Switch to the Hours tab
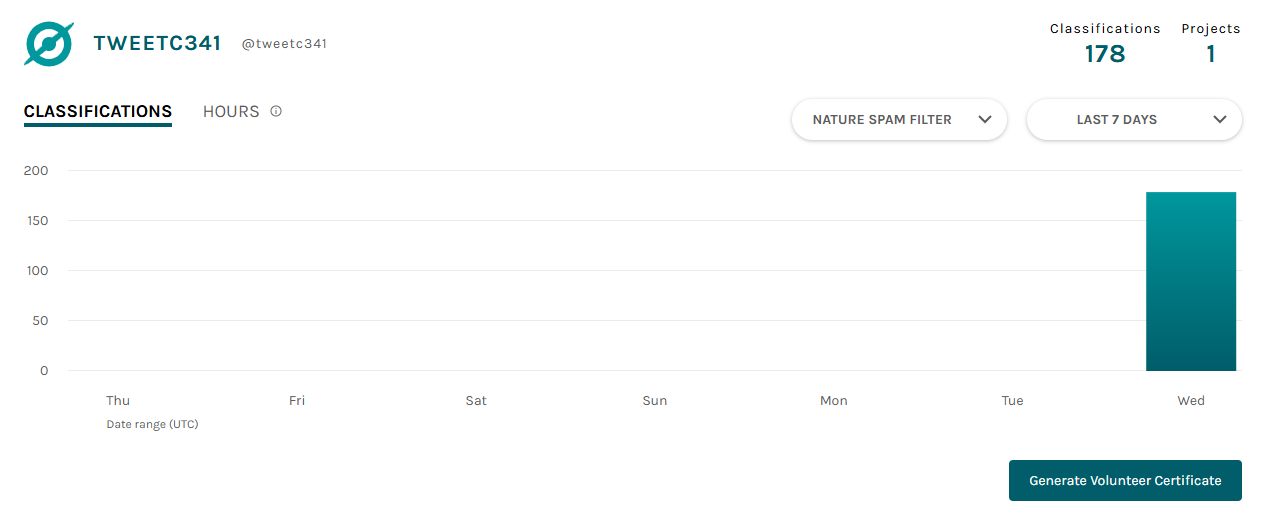Viewport: 1265px width, 511px height. click(x=231, y=111)
